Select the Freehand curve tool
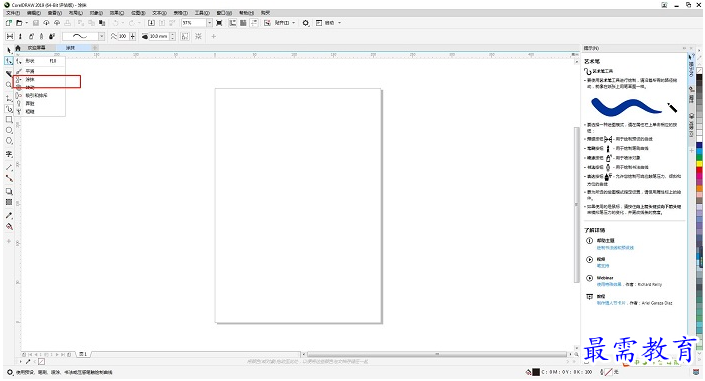Screen dimensions: 705x381 point(9,98)
